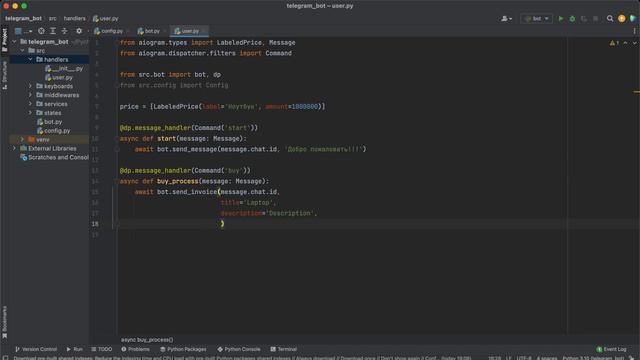Run the bot configuration with the green play button
This screenshot has height=360, width=640.
click(x=561, y=19)
